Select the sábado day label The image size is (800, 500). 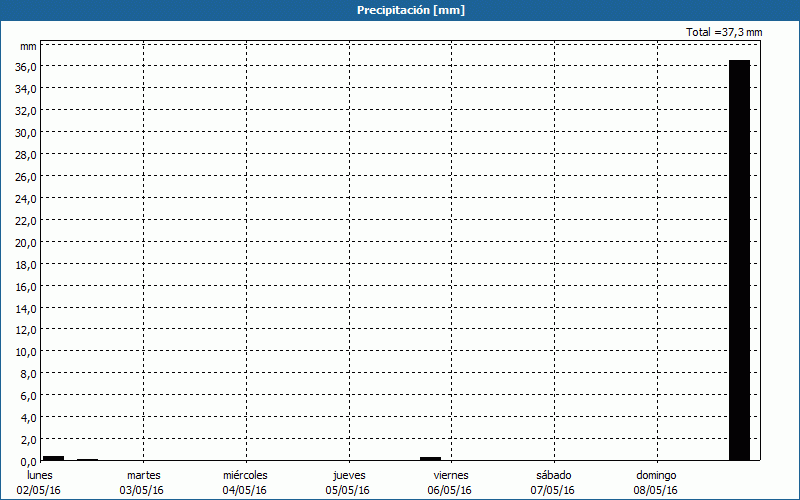click(553, 475)
